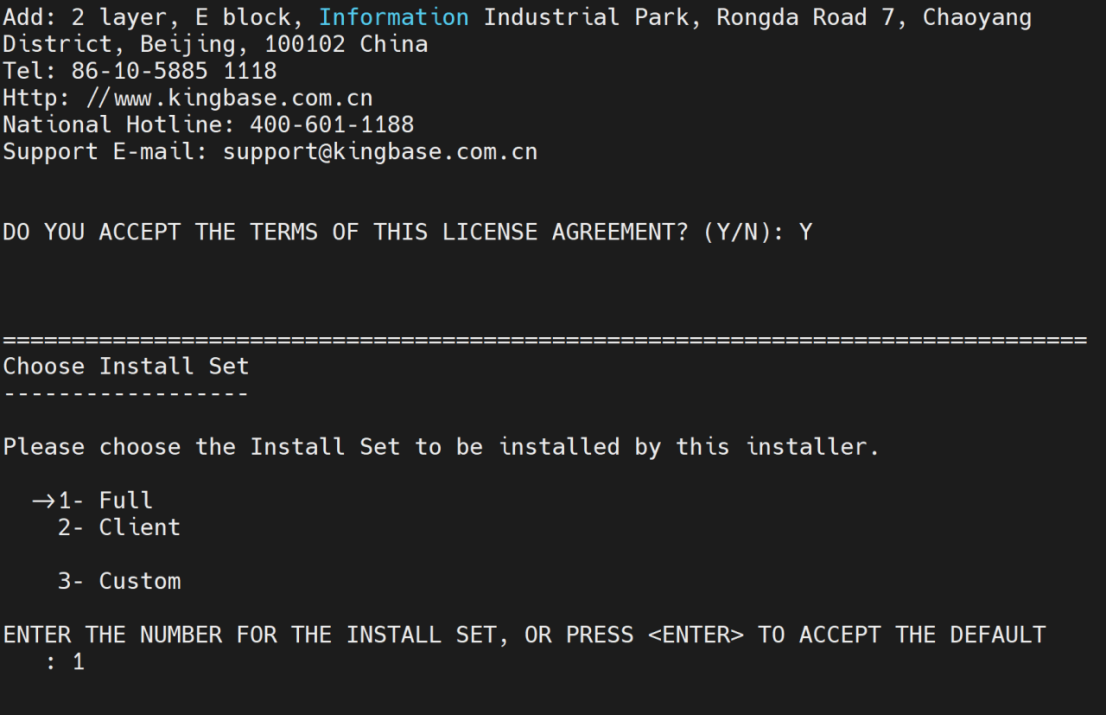Click the typed "Y" license answer
Screen dimensions: 1106x715
(x=806, y=233)
